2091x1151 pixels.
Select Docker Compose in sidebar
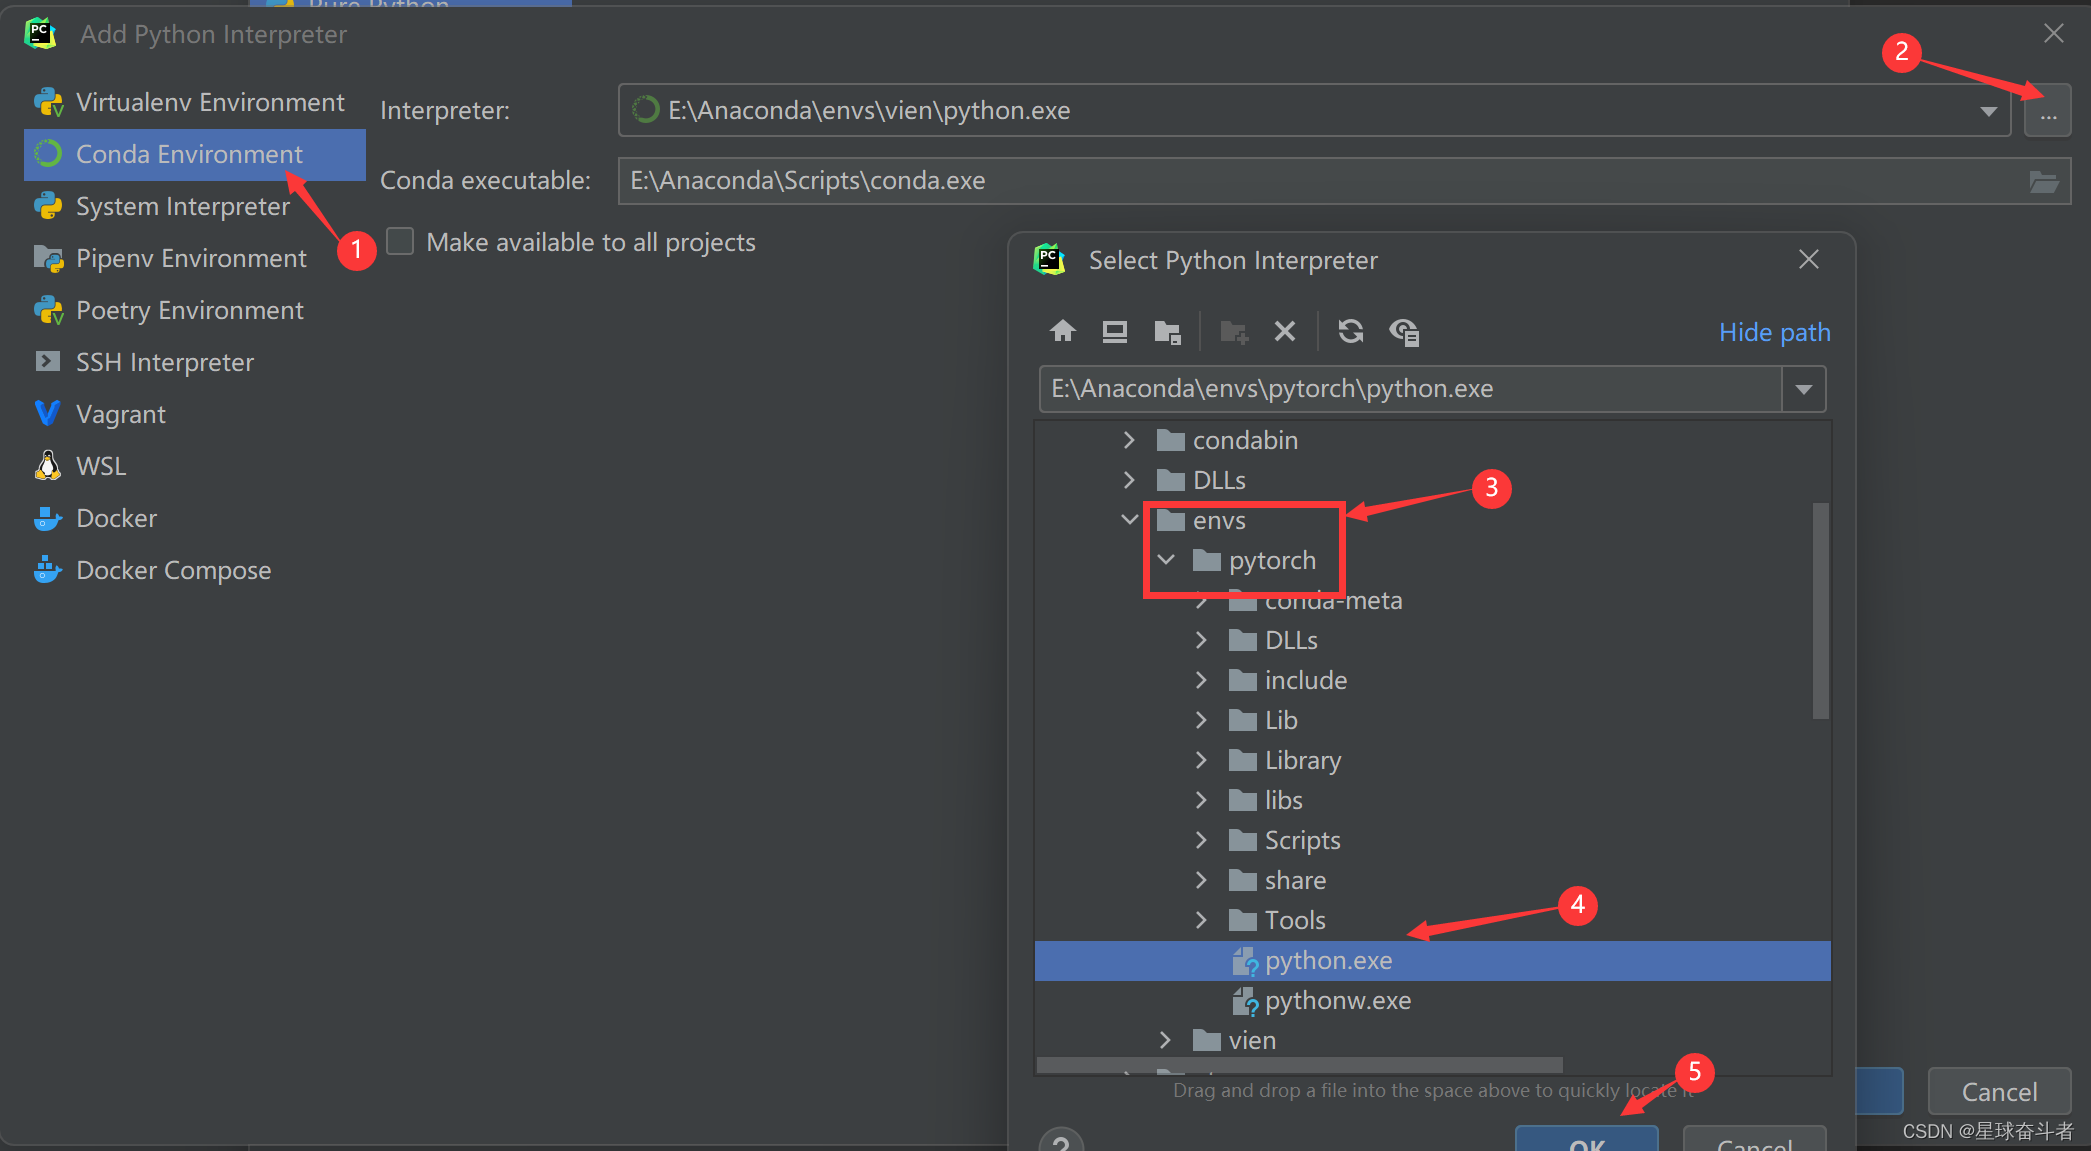173,570
